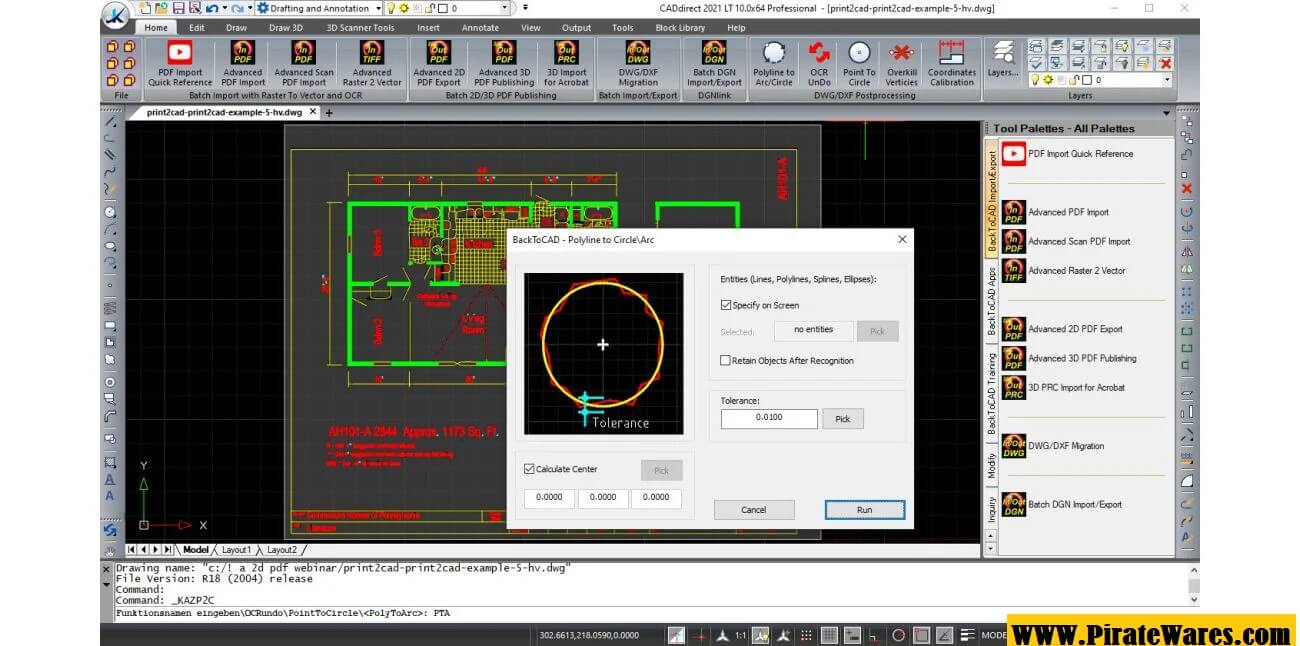
Task: Select Advanced Raster 2 Vector ribbon tool
Action: pyautogui.click(x=372, y=63)
